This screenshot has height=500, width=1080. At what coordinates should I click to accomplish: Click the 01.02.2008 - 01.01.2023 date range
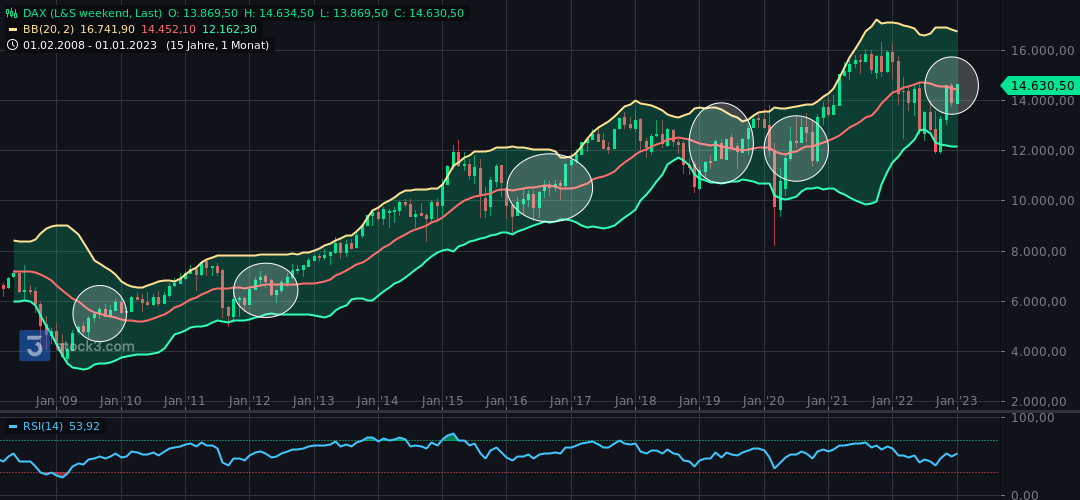pyautogui.click(x=90, y=45)
